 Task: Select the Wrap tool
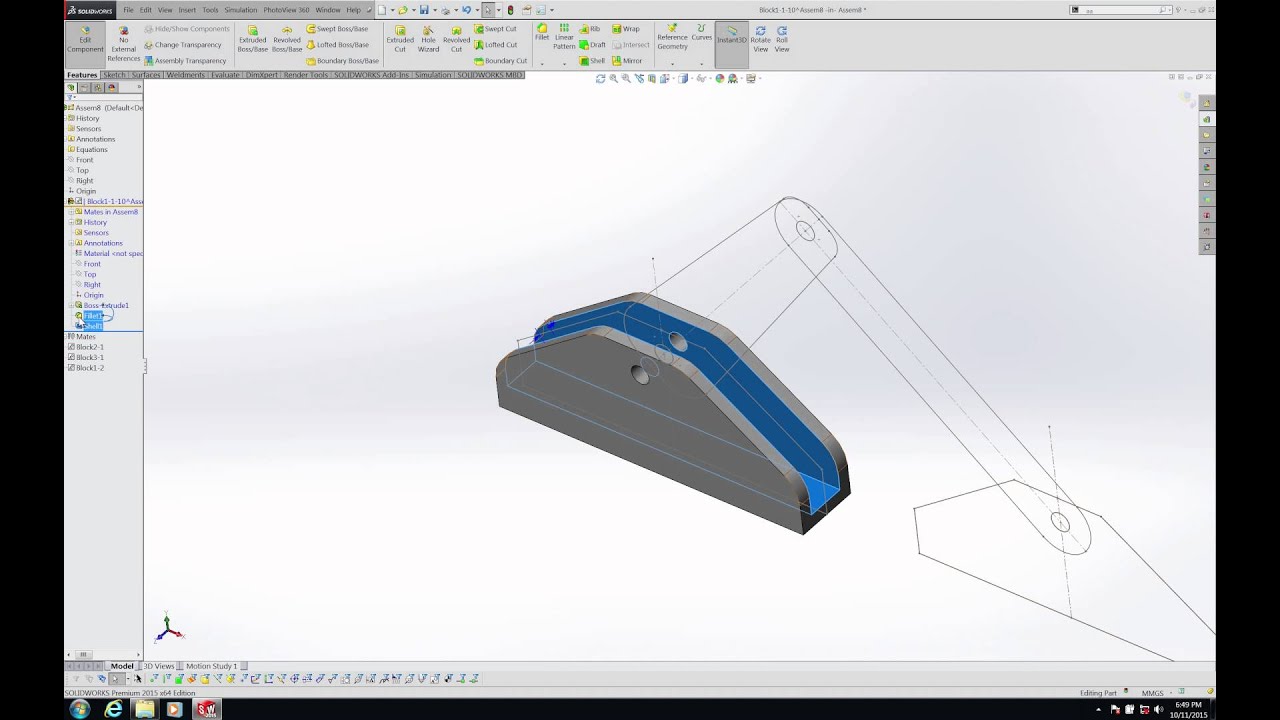[x=625, y=29]
